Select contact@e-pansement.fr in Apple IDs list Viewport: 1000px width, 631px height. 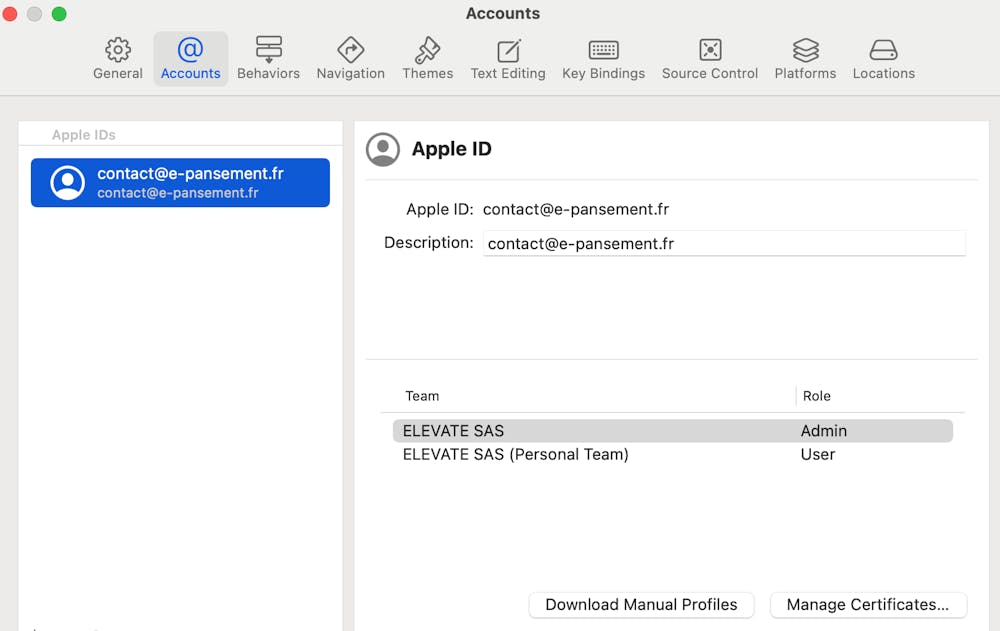[180, 183]
